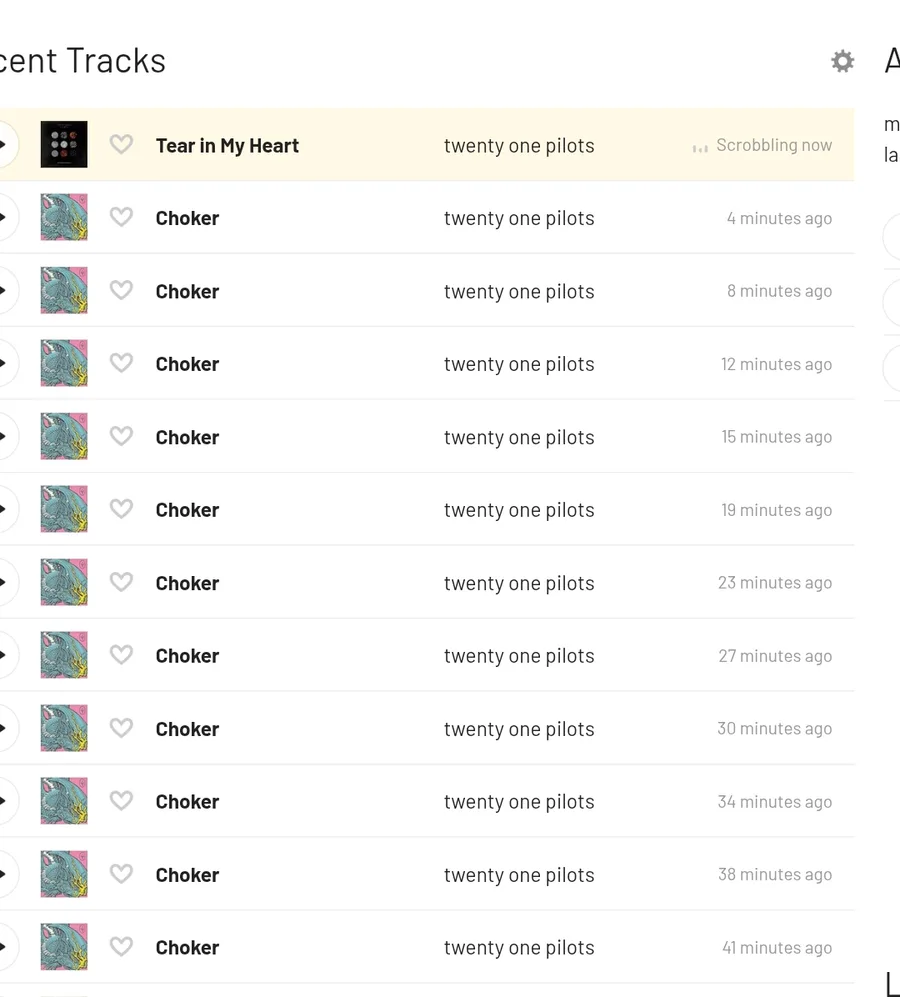Play Choker scrobbled 23 minutes ago
This screenshot has height=997, width=900.
point(5,582)
